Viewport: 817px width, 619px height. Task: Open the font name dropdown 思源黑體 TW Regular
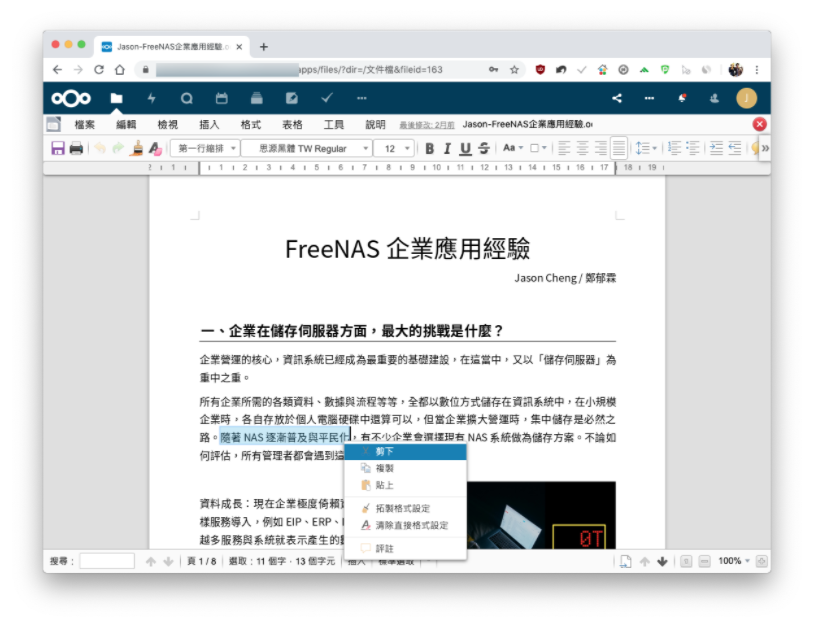click(x=307, y=148)
